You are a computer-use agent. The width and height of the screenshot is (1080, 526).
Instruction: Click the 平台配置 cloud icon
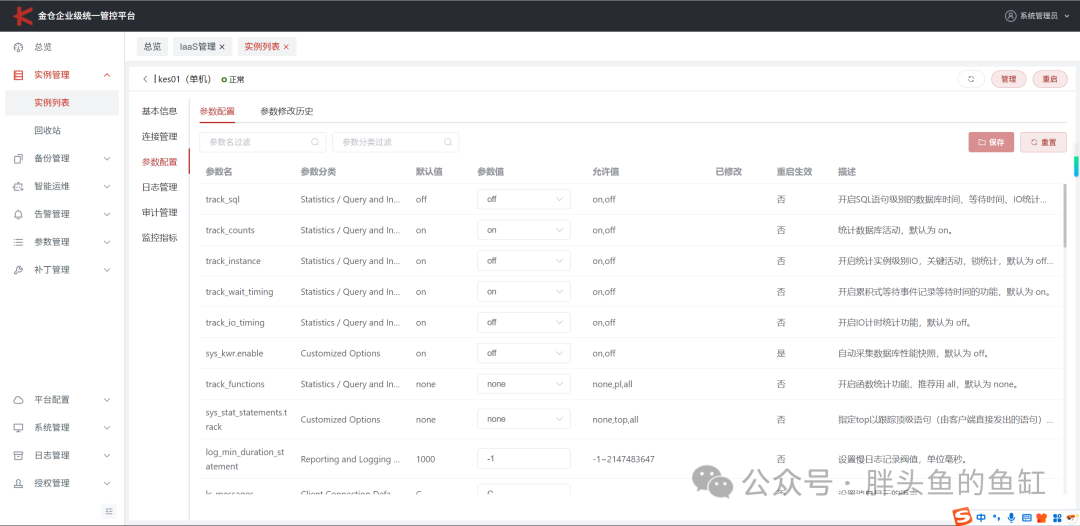[x=19, y=399]
